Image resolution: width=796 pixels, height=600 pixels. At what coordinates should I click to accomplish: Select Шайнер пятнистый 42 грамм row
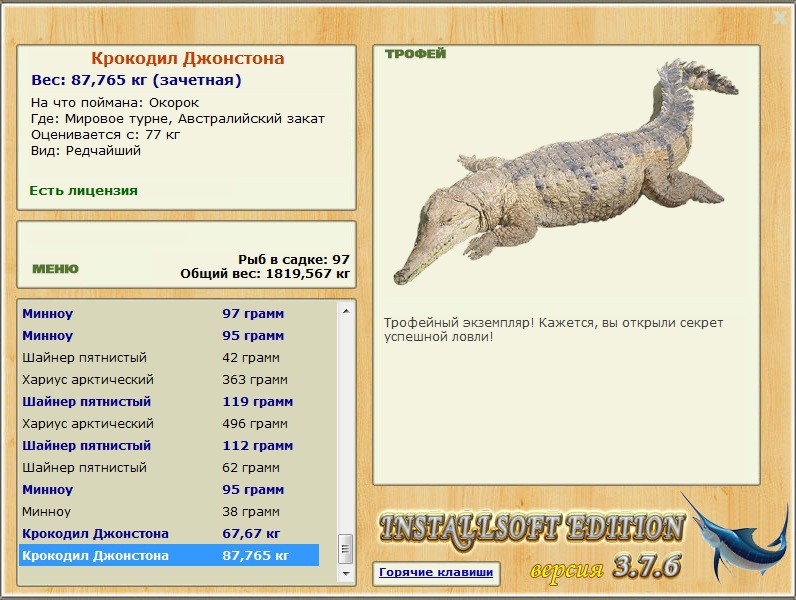click(x=170, y=358)
